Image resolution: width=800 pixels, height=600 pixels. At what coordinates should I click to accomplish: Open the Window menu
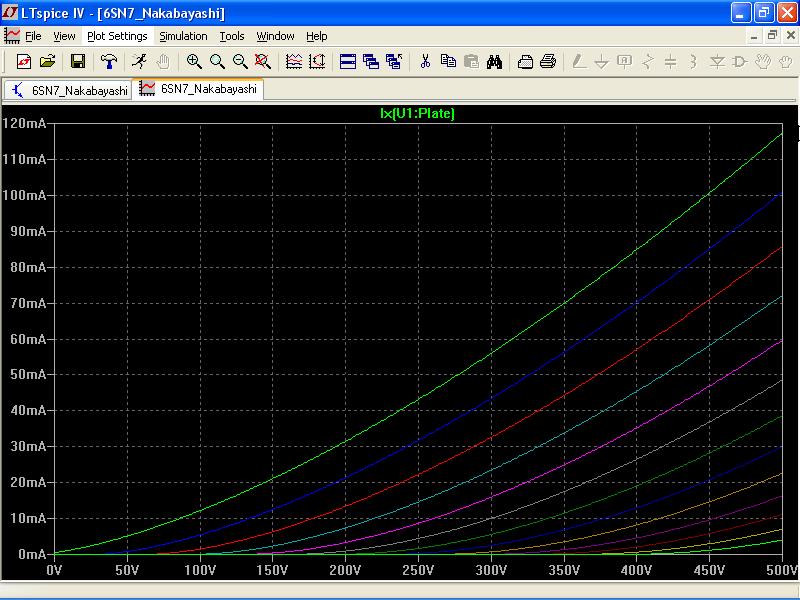coord(276,36)
